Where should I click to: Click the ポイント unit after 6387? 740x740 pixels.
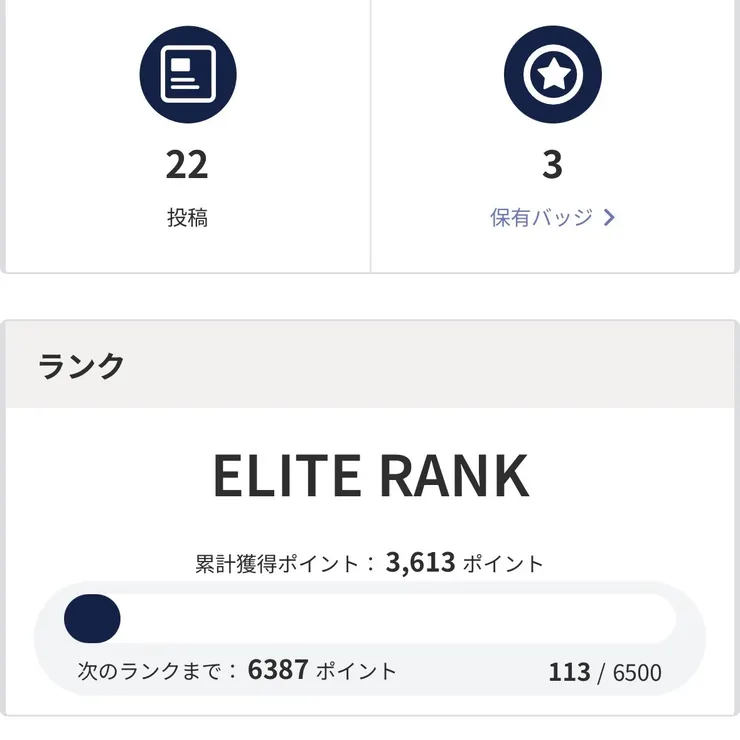pyautogui.click(x=356, y=671)
